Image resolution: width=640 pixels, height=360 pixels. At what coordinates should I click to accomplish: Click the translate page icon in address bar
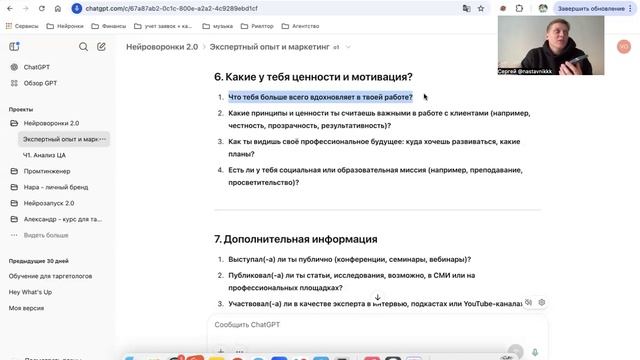point(466,9)
